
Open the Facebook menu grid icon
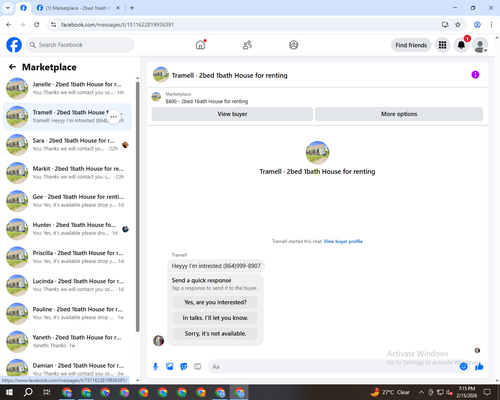pyautogui.click(x=442, y=45)
